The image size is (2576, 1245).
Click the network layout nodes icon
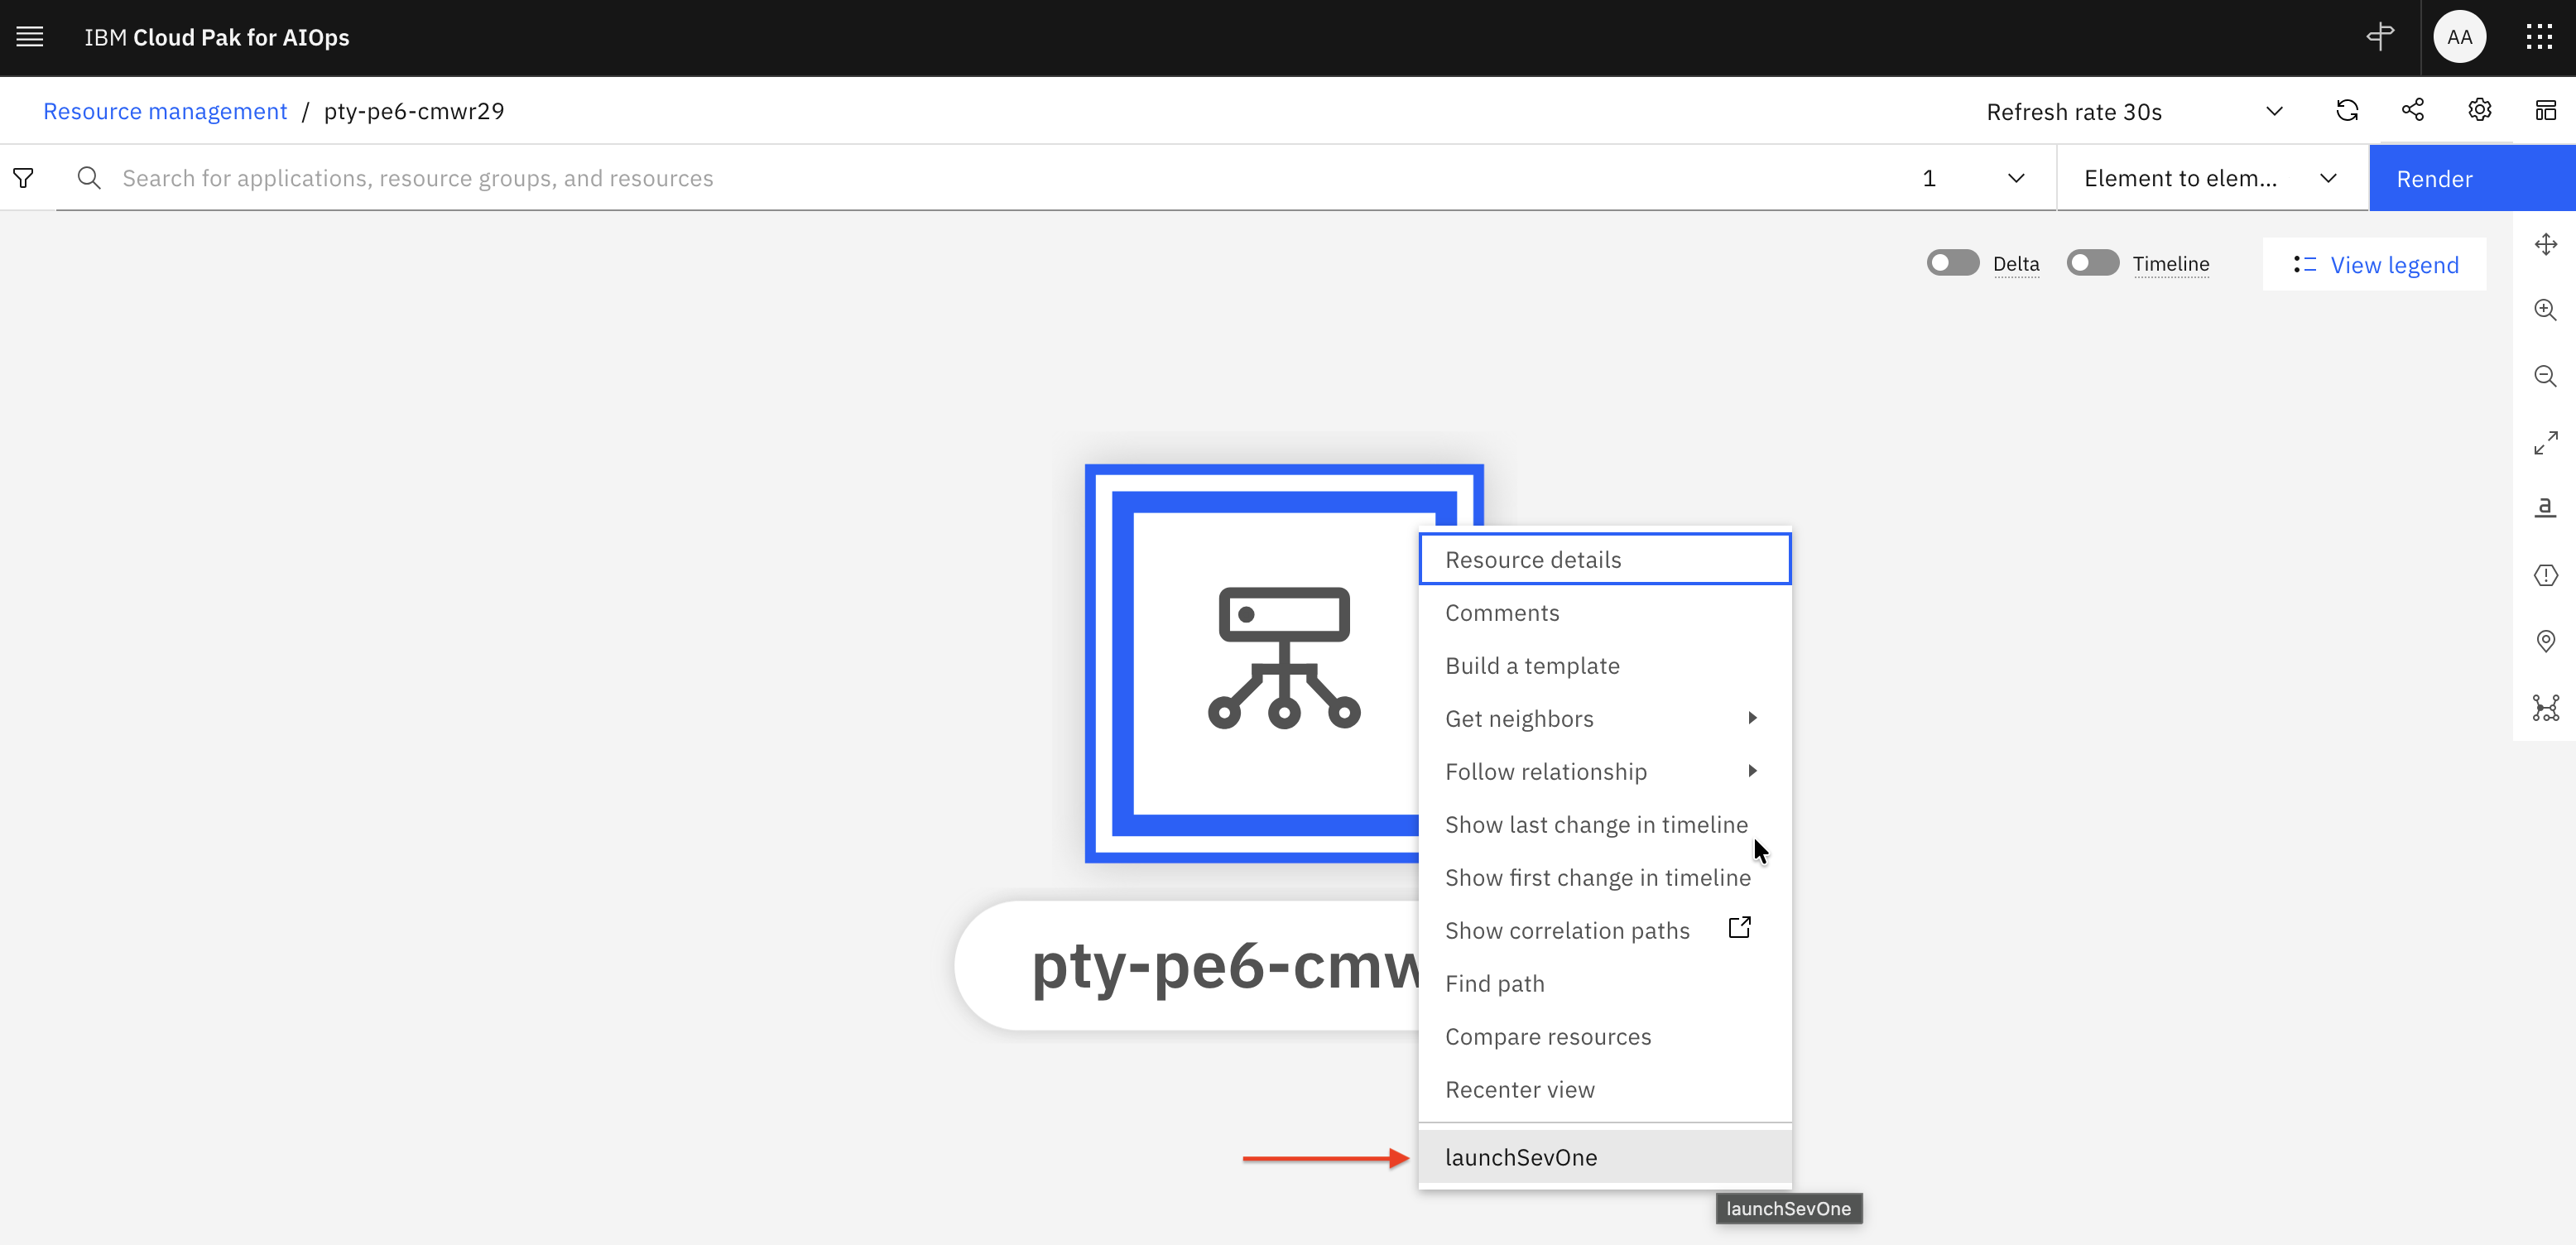[2545, 708]
